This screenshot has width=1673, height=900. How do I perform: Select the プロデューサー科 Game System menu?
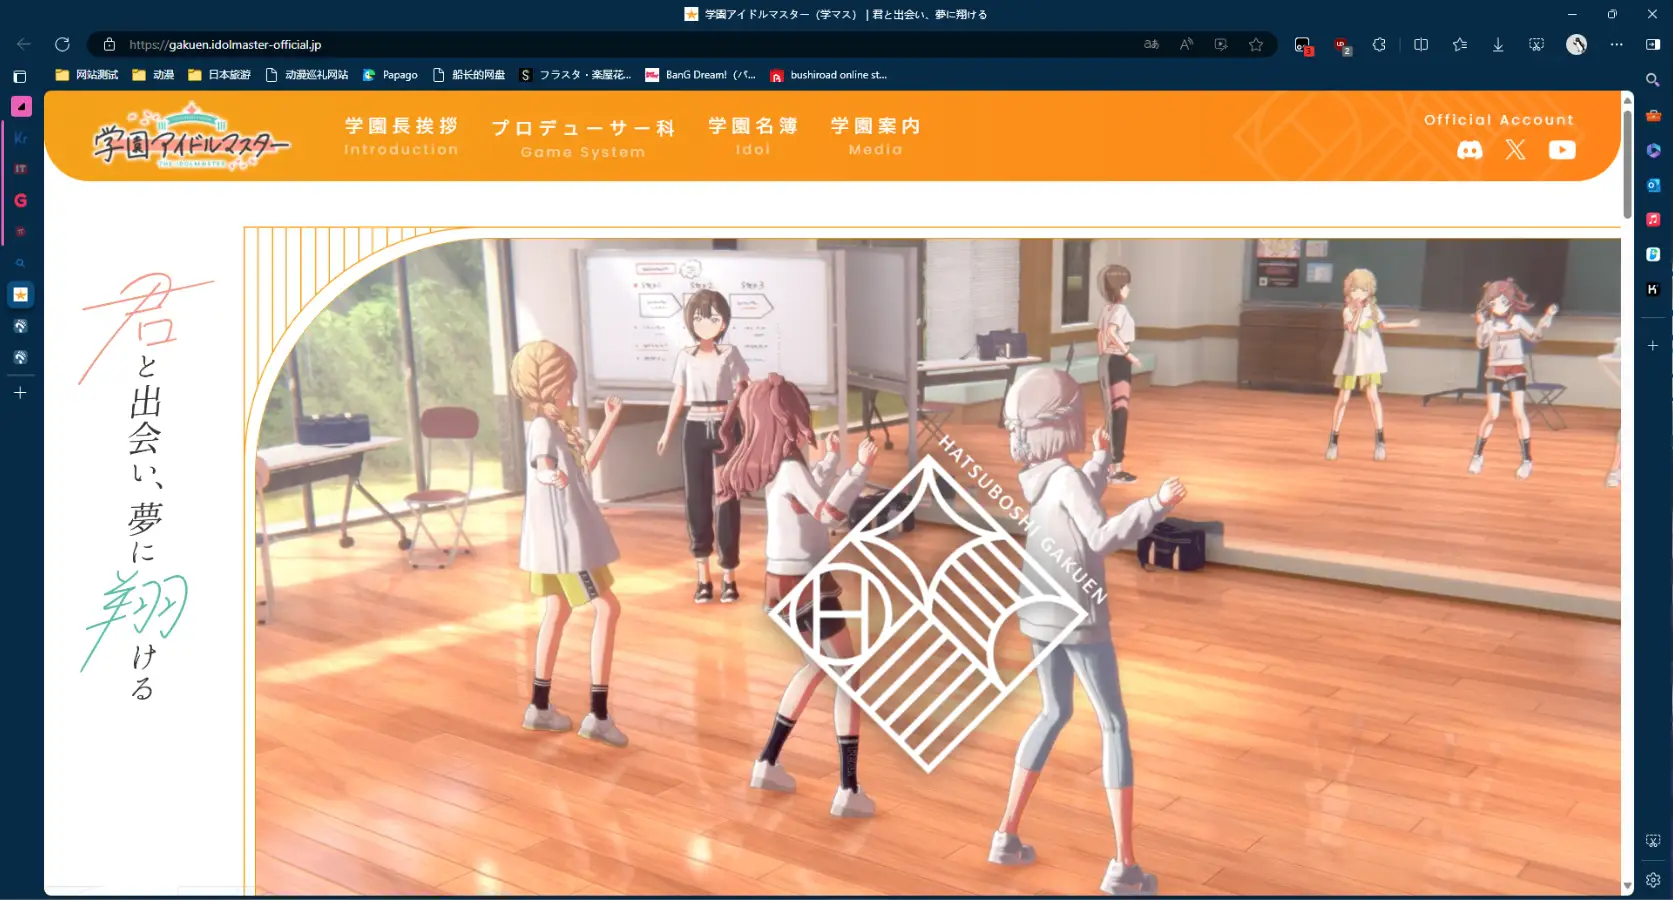coord(583,138)
